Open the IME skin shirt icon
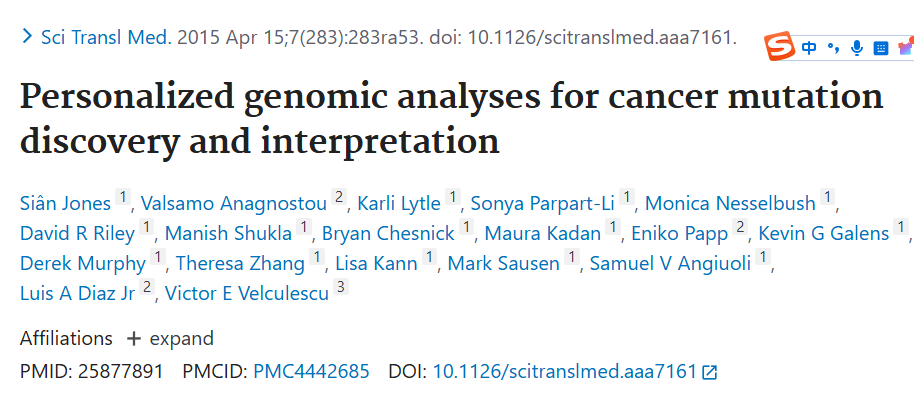This screenshot has height=399, width=914. (906, 47)
